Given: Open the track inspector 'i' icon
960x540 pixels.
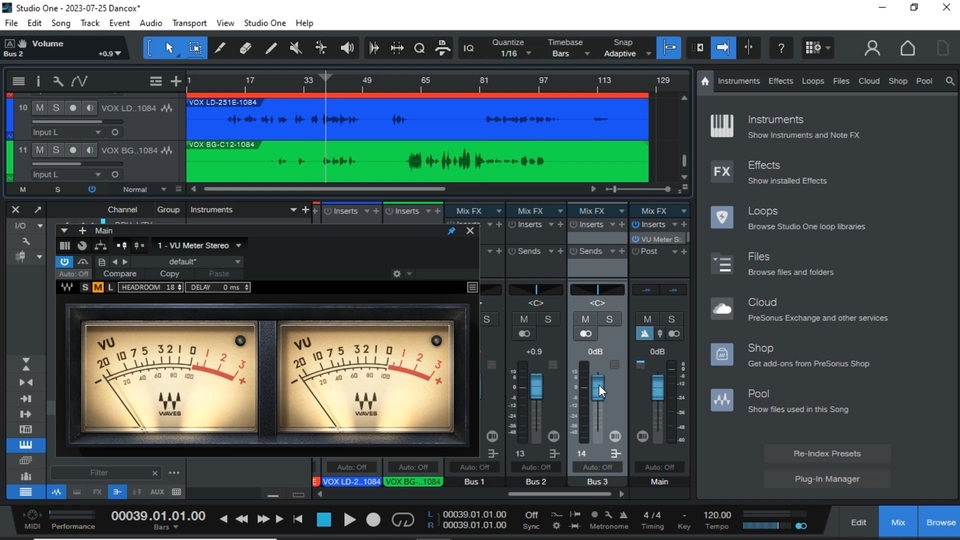Looking at the screenshot, I should [x=38, y=81].
